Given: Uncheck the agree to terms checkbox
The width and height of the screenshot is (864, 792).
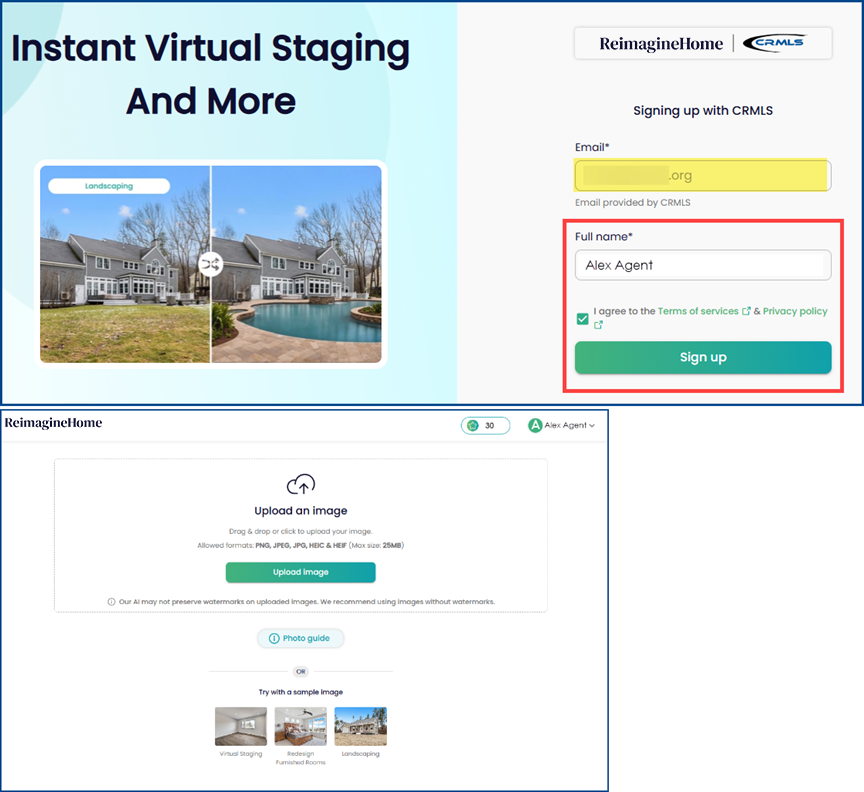Looking at the screenshot, I should click(583, 318).
